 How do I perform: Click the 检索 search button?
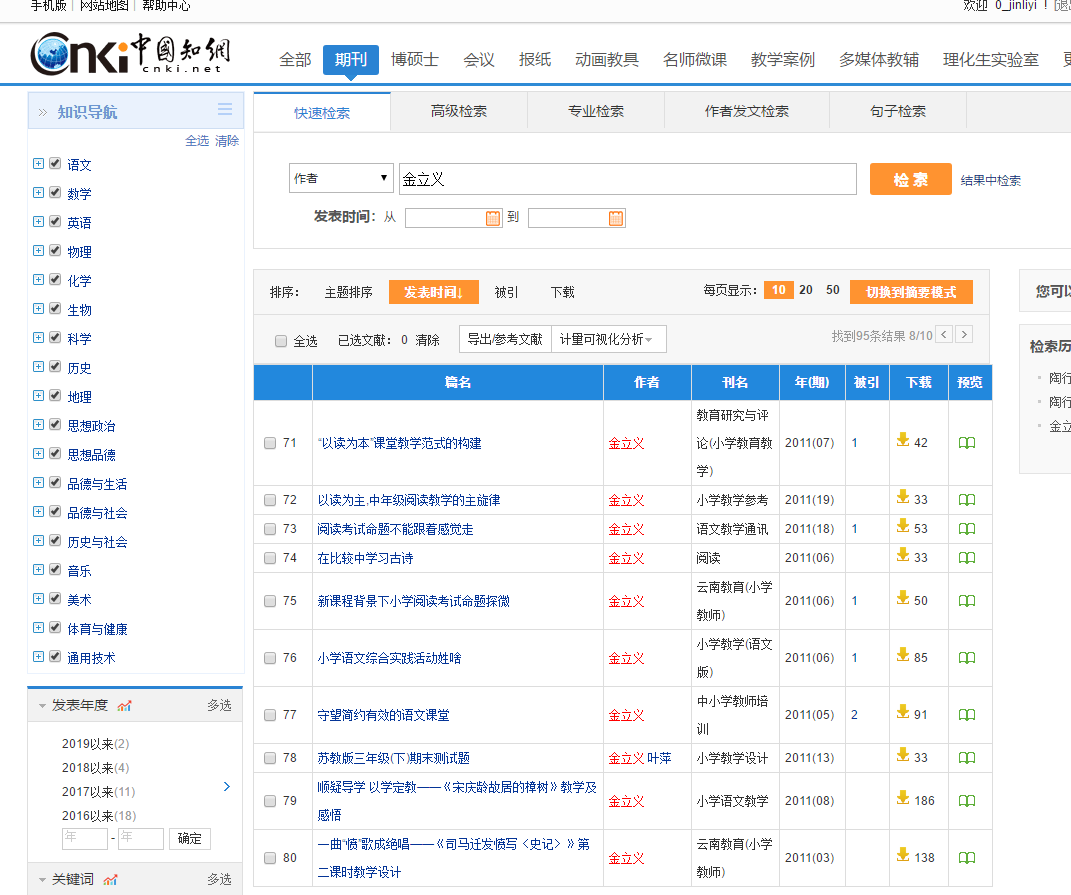click(910, 179)
